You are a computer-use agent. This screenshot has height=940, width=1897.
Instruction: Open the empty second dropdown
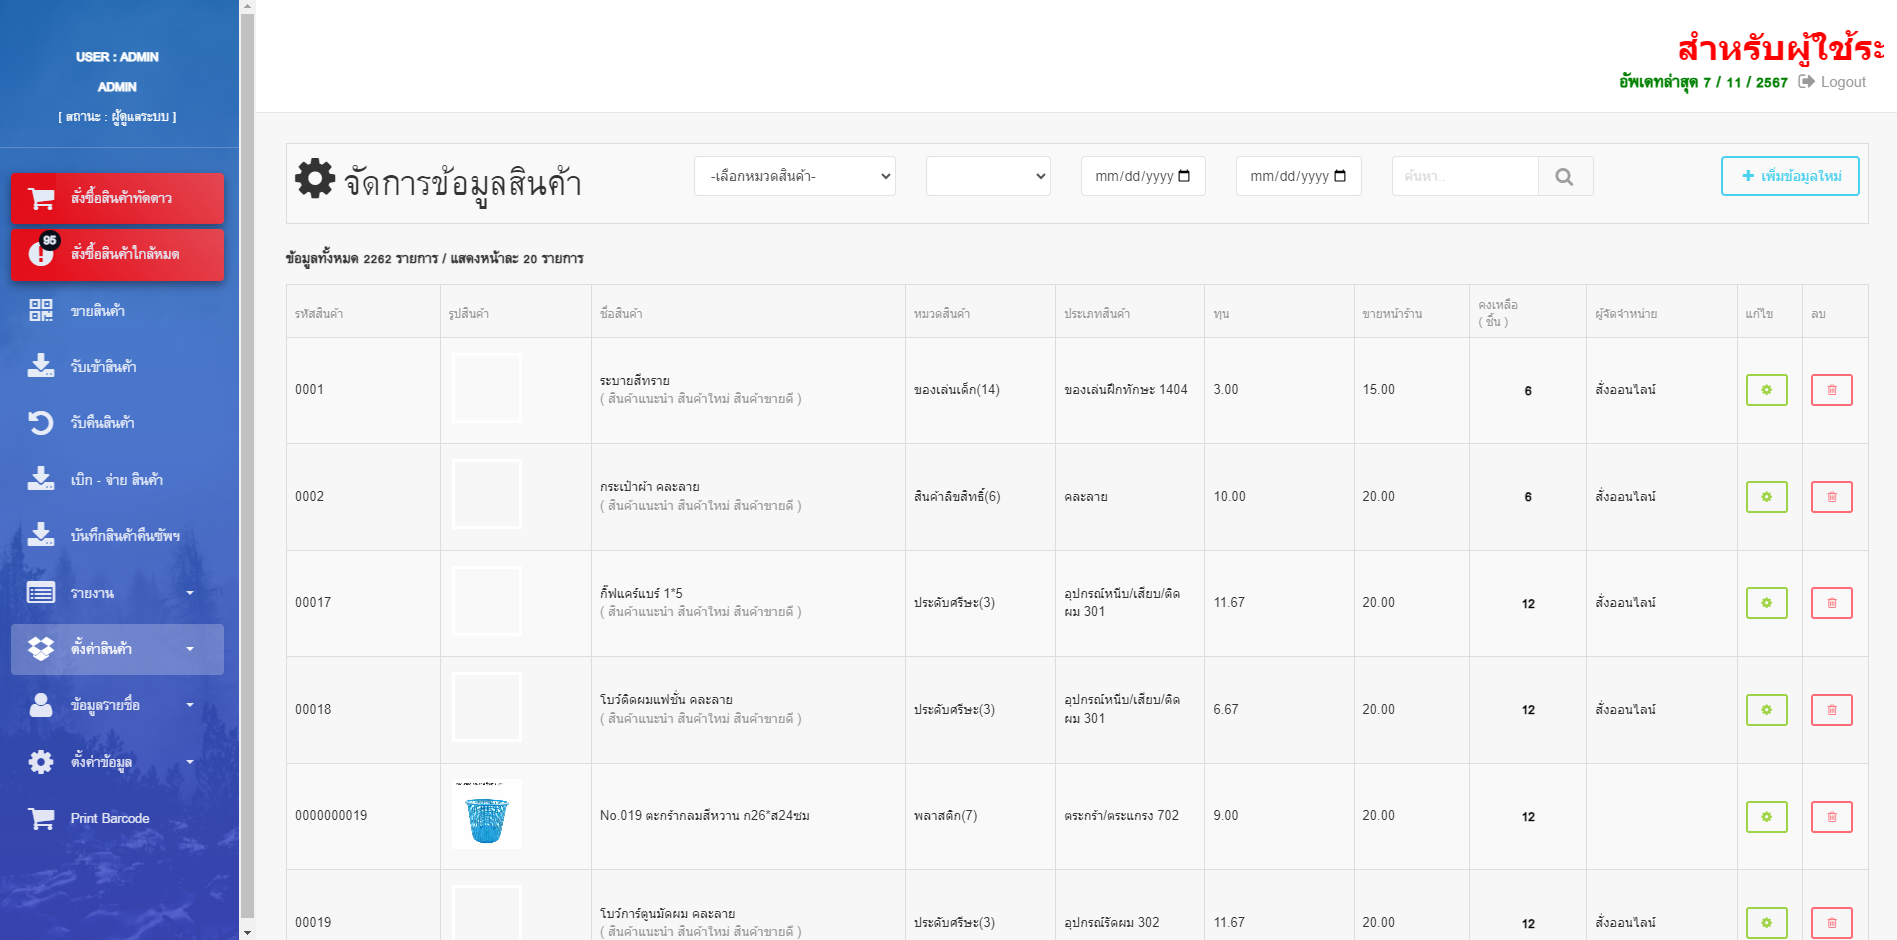click(x=987, y=176)
